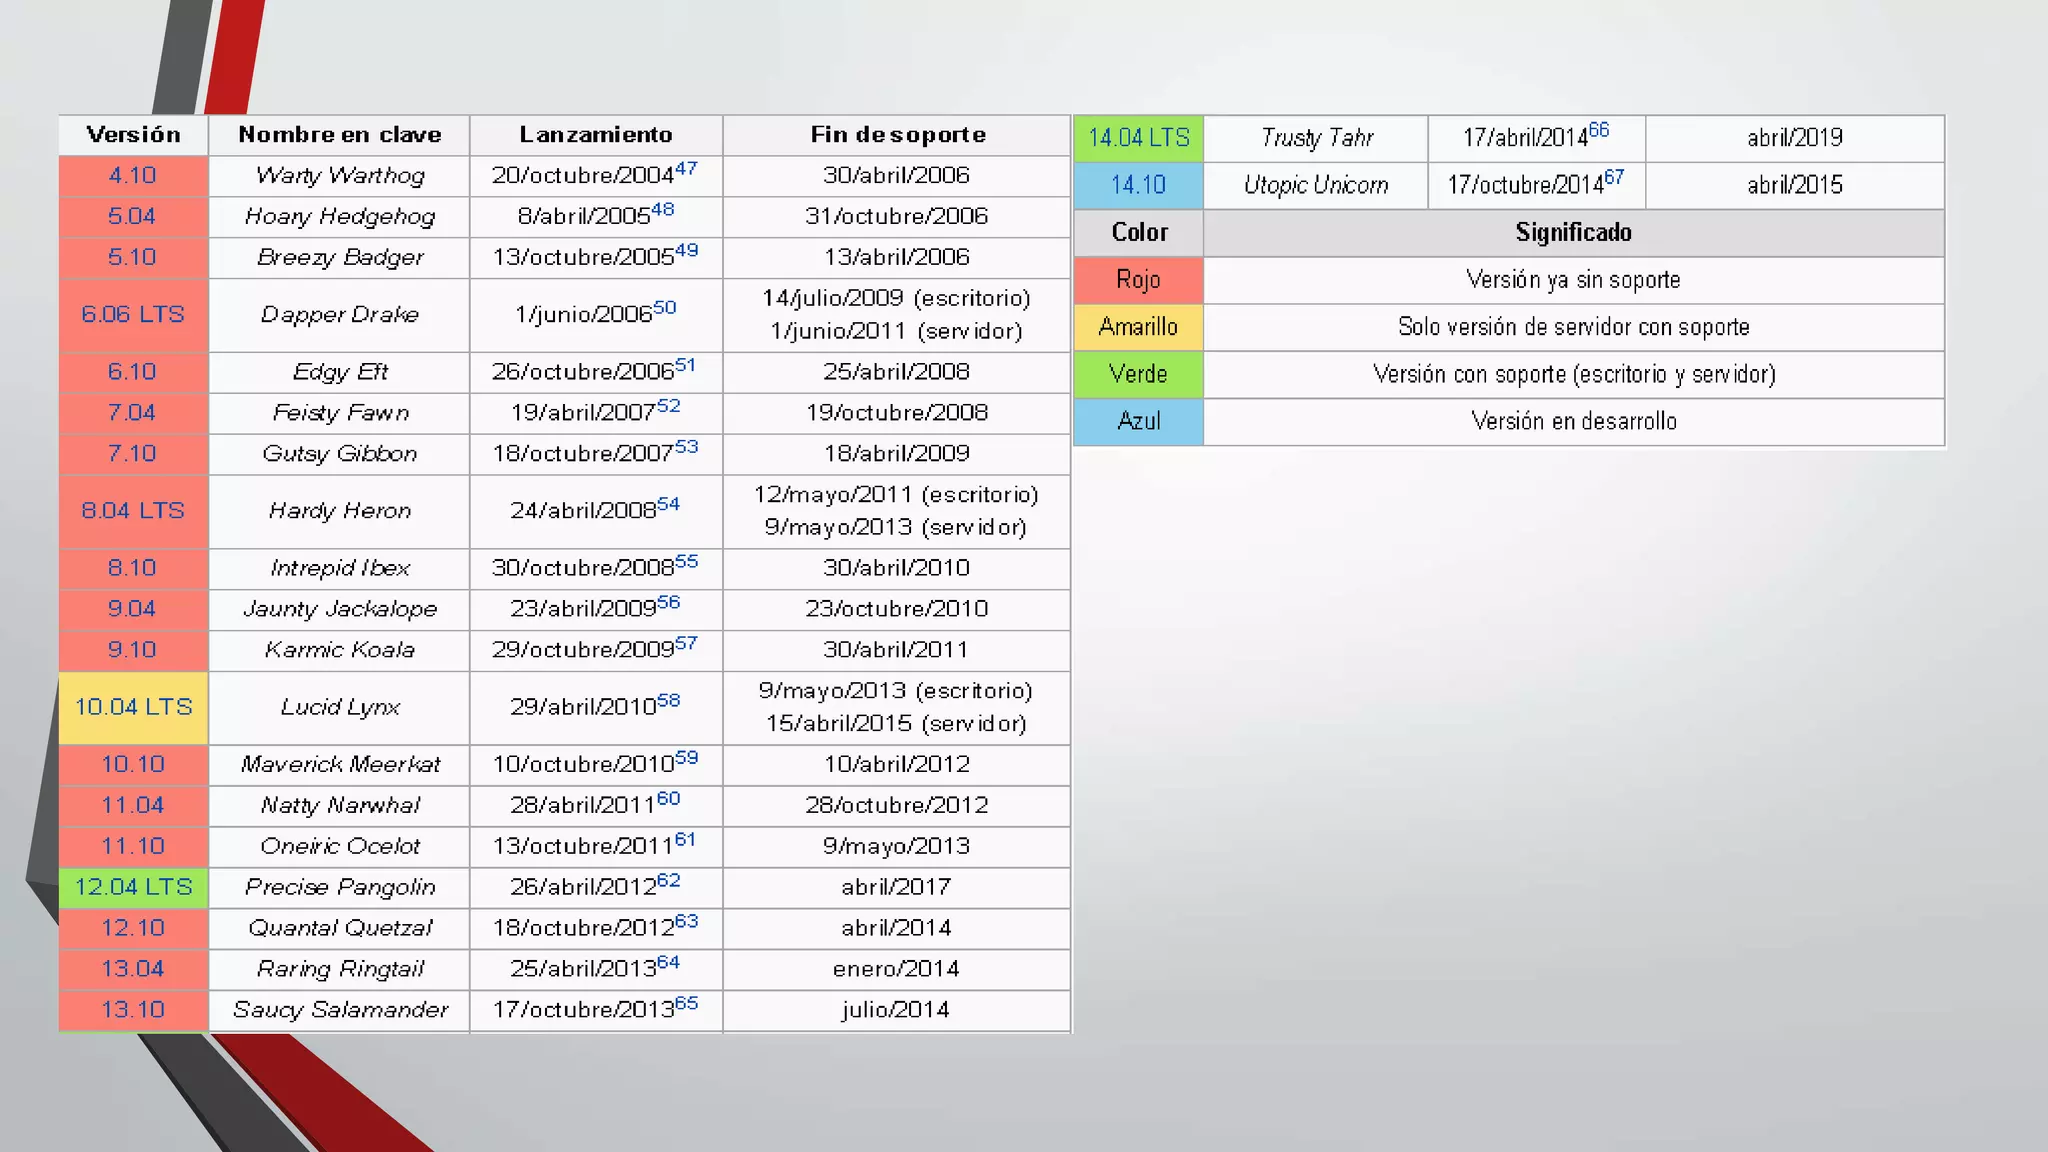This screenshot has height=1152, width=2048.
Task: Click the 13.10 version link
Action: pos(132,1010)
